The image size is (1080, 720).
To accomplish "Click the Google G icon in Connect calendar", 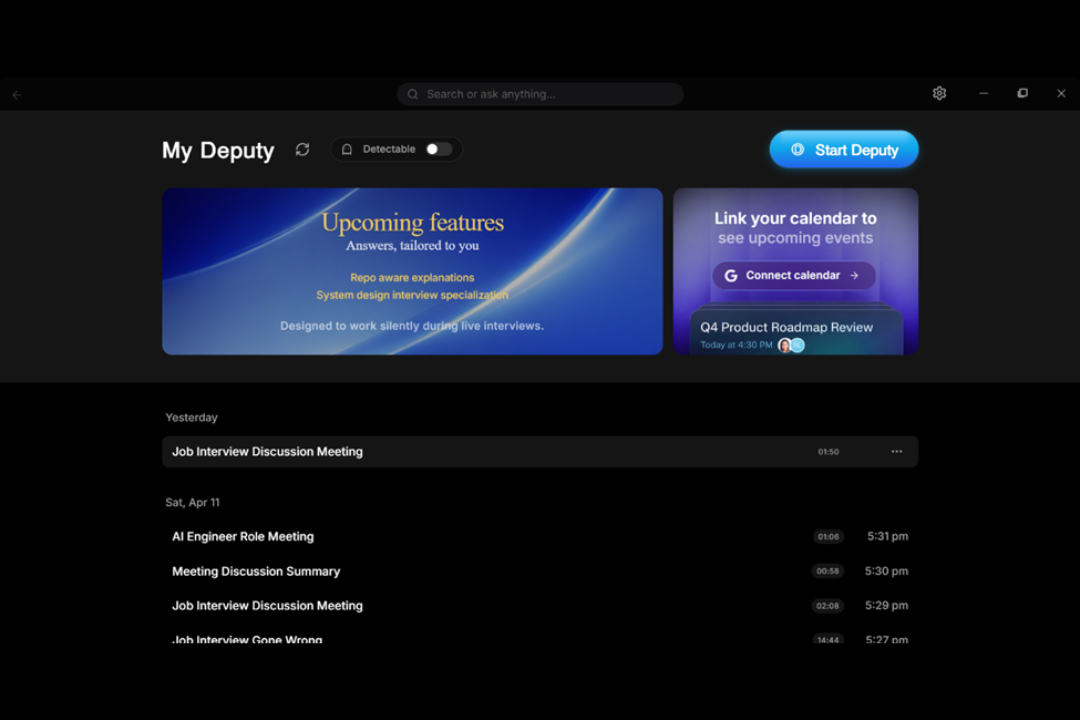I will click(x=731, y=276).
